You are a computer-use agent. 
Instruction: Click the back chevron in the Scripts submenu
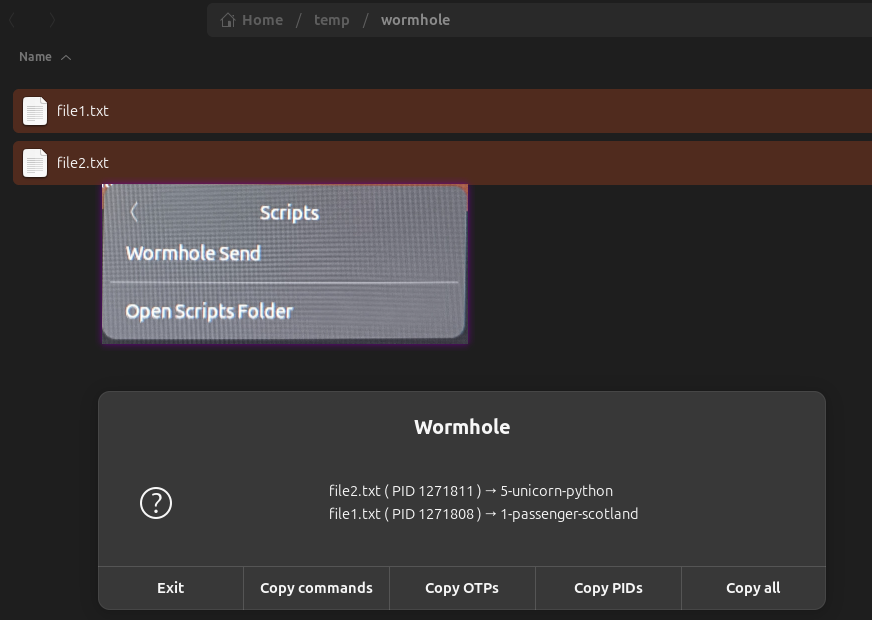(134, 212)
